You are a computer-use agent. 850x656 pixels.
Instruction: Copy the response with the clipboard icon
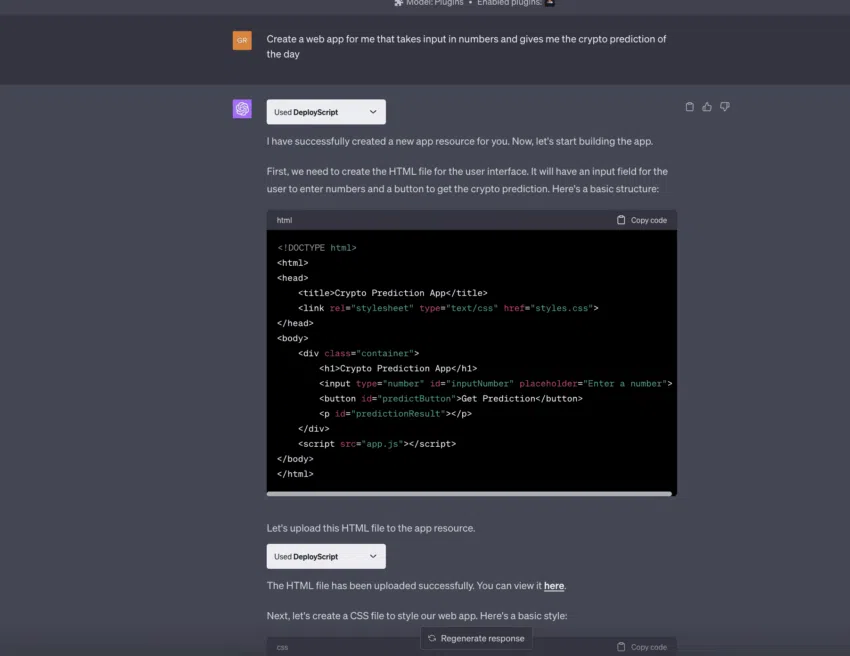pos(689,107)
